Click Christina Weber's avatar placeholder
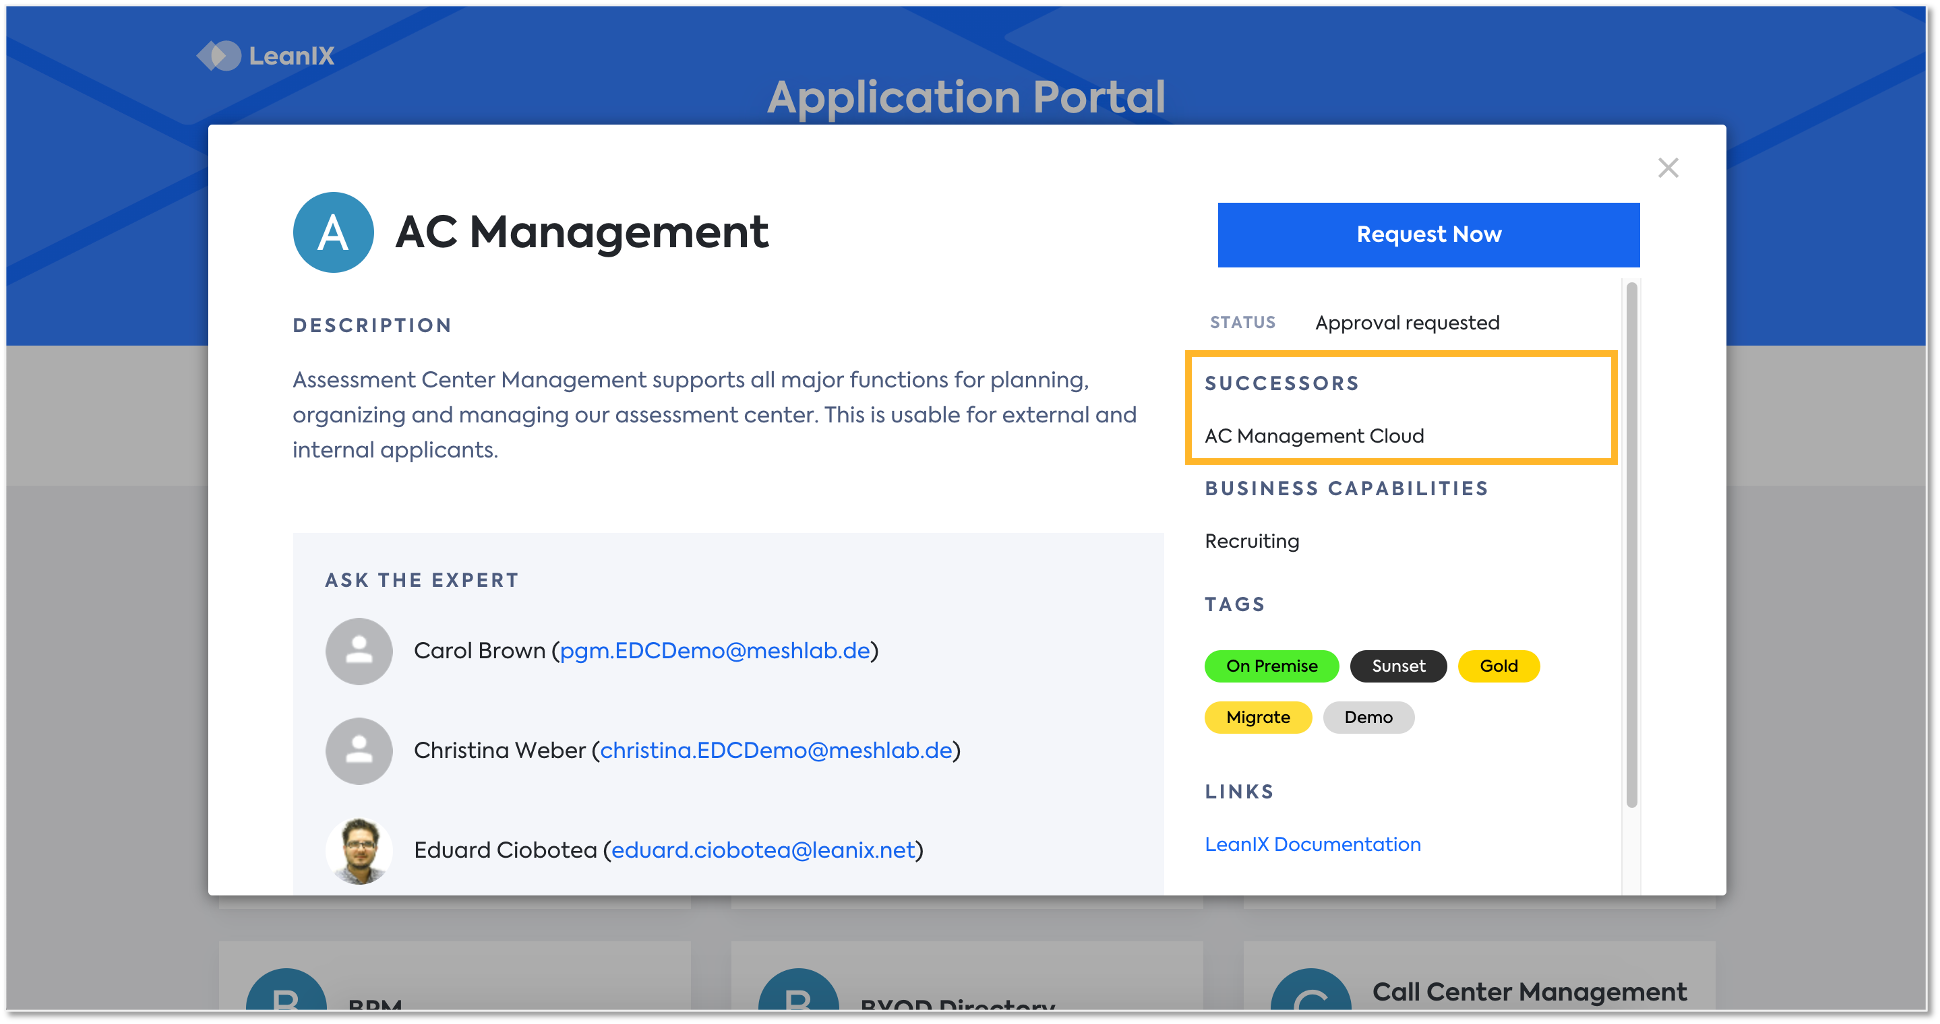Image resolution: width=1940 pixels, height=1024 pixels. point(359,751)
